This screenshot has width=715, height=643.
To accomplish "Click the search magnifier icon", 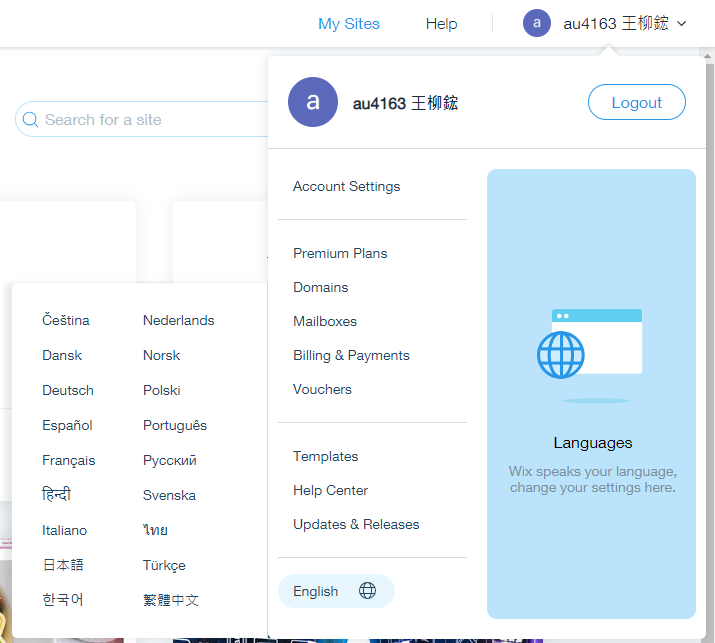I will coord(30,119).
